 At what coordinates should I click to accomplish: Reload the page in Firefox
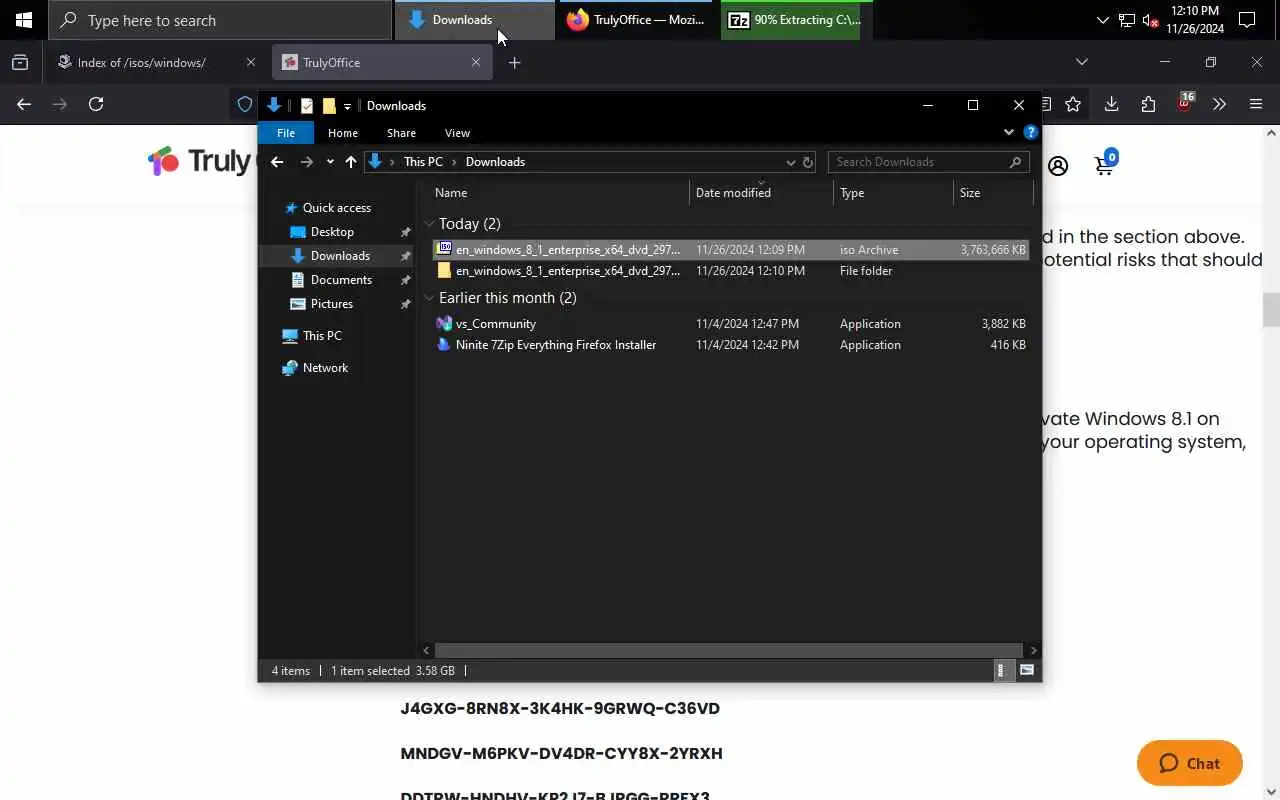pyautogui.click(x=96, y=104)
